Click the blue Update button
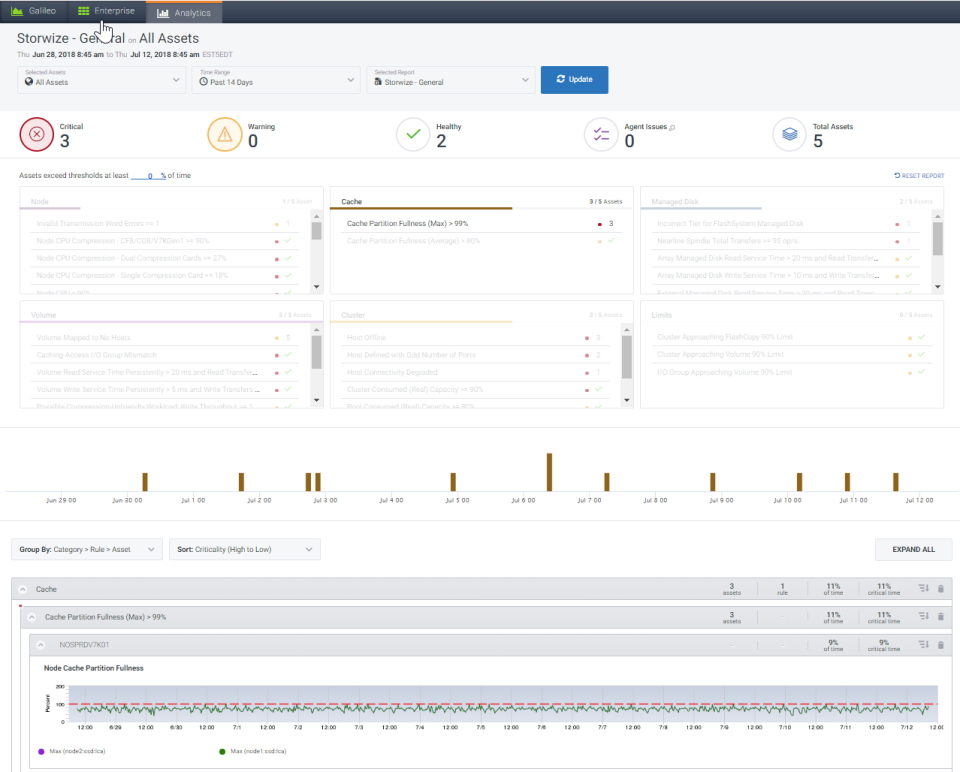Viewport: 960px width, 772px height. click(574, 80)
